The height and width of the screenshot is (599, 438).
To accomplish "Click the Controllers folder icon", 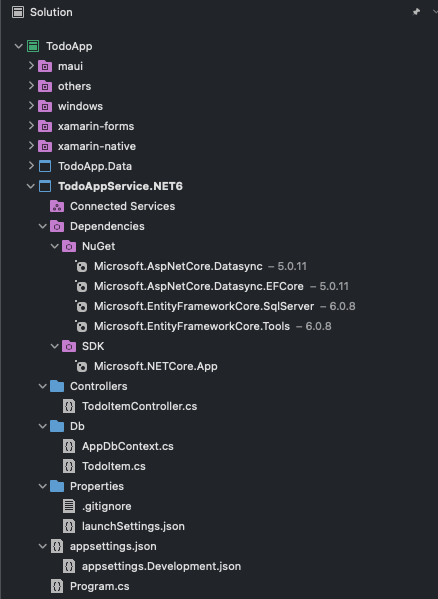I will pos(57,386).
